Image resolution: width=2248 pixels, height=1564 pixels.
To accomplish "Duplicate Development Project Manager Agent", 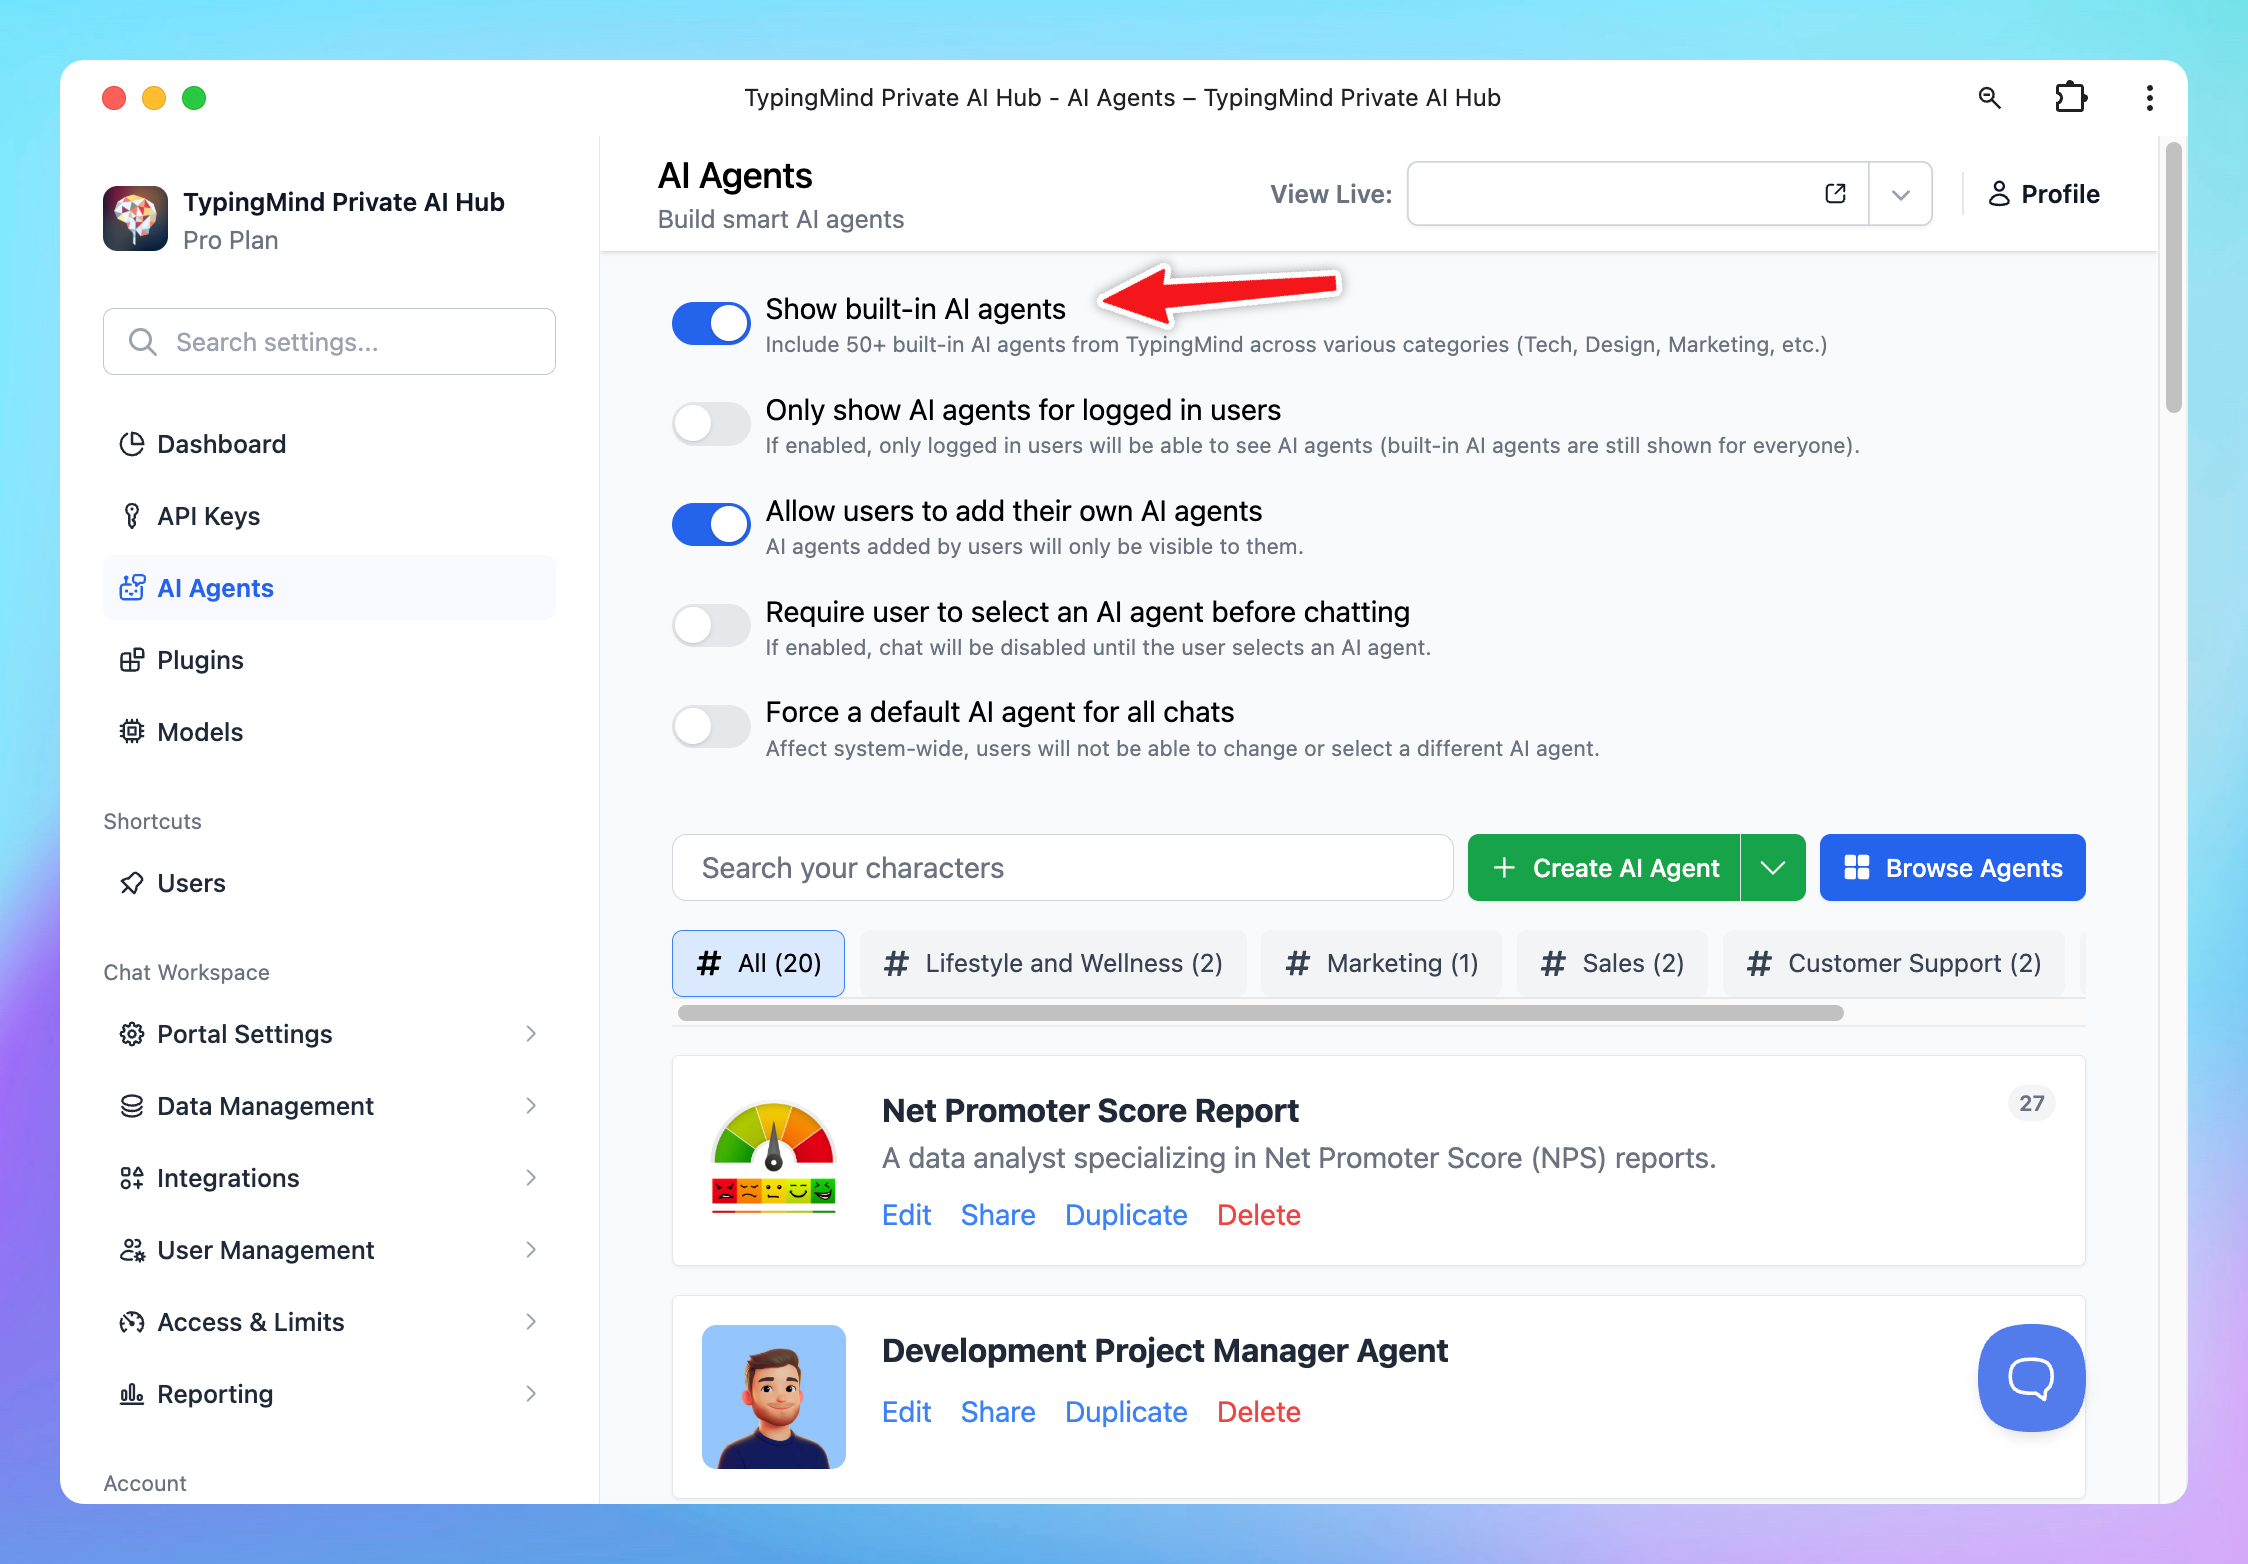I will (x=1126, y=1412).
